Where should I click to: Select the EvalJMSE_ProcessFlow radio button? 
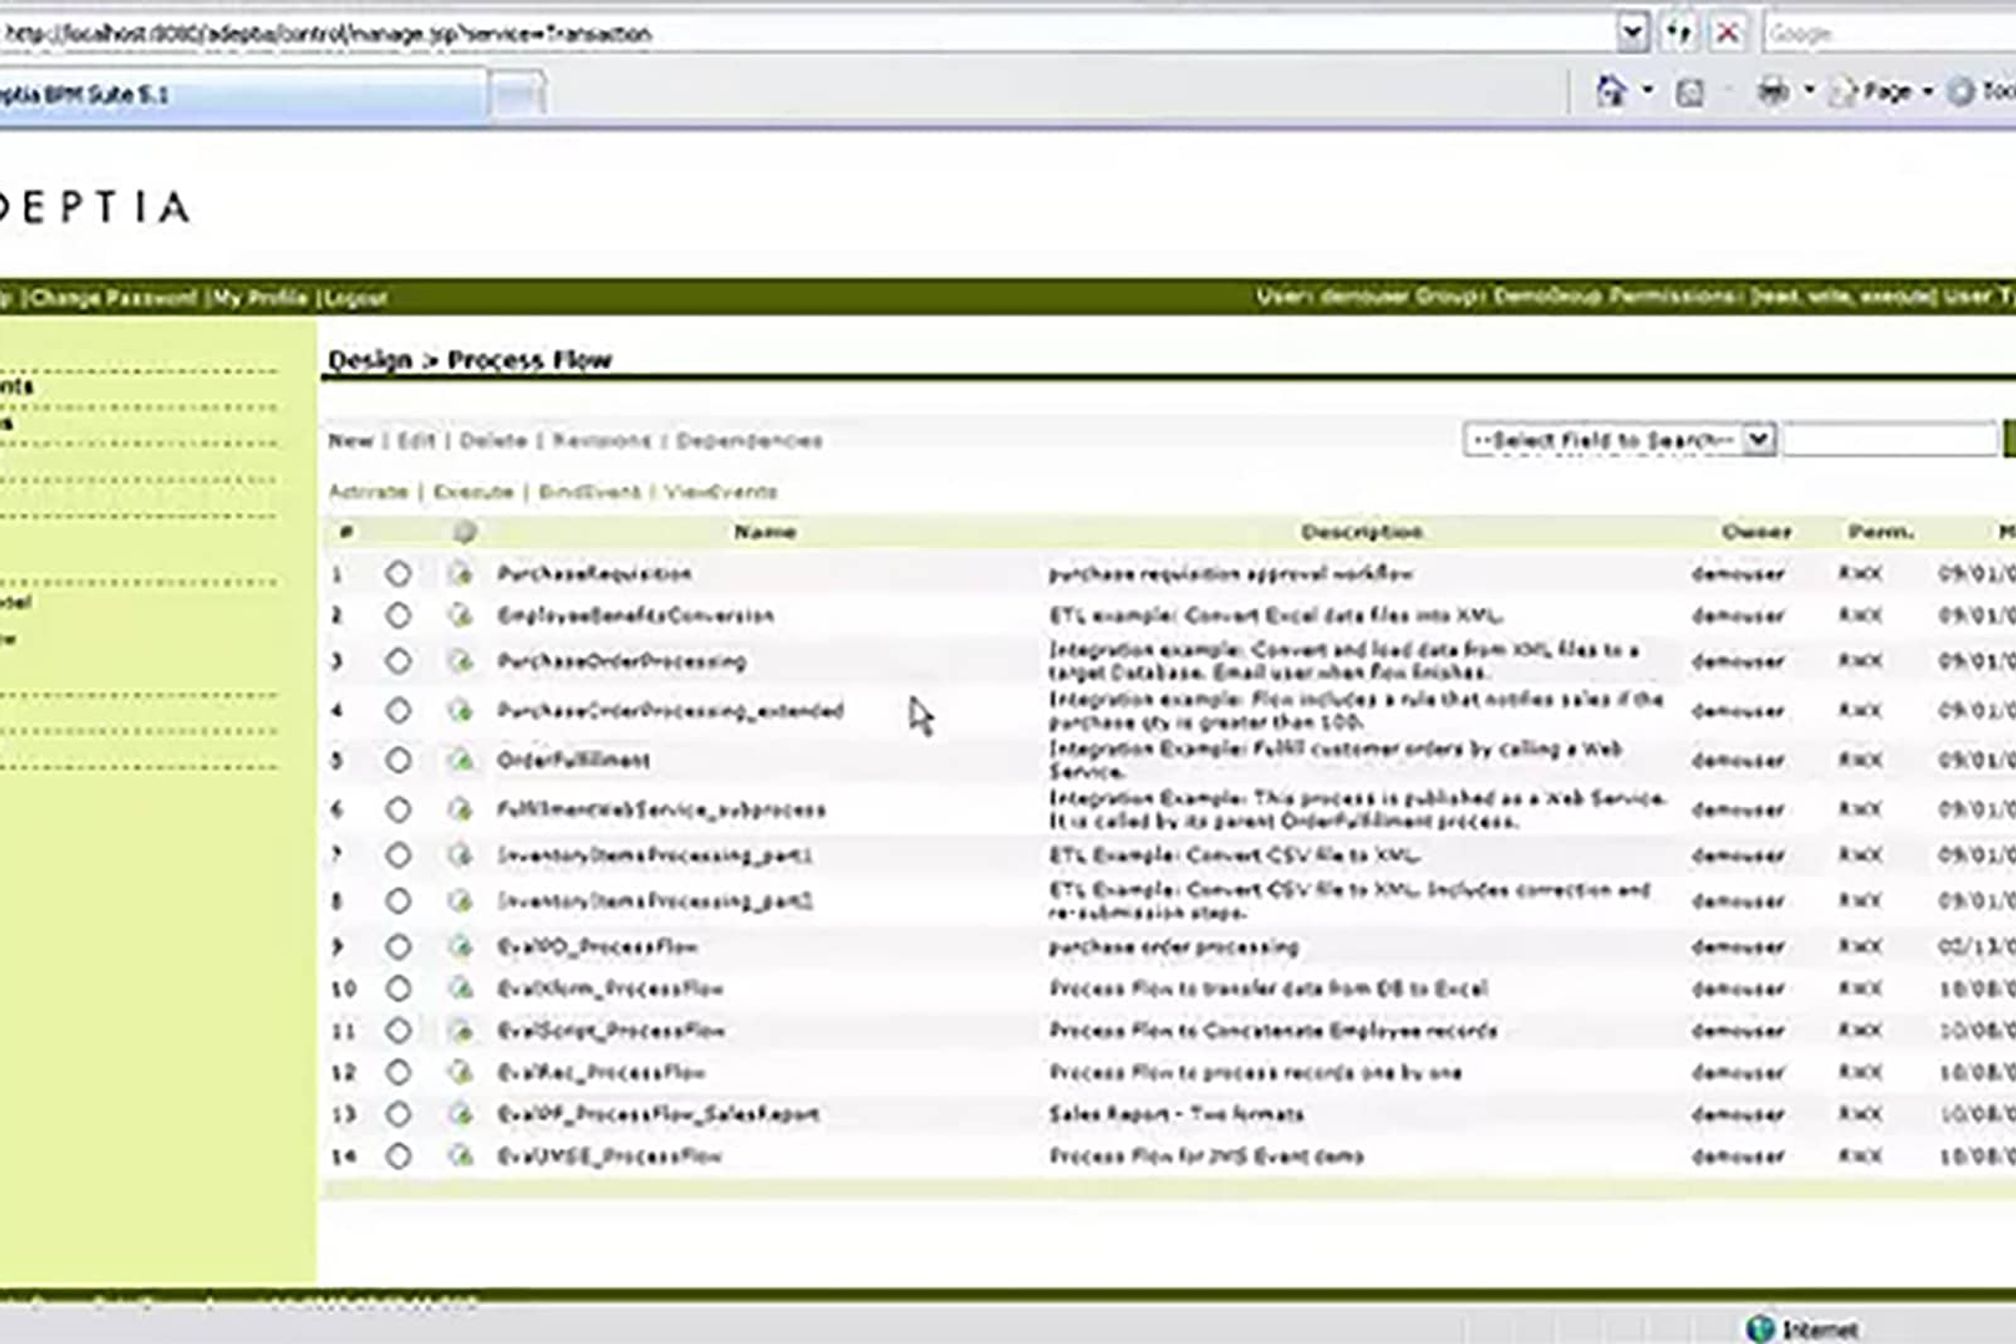[398, 1156]
